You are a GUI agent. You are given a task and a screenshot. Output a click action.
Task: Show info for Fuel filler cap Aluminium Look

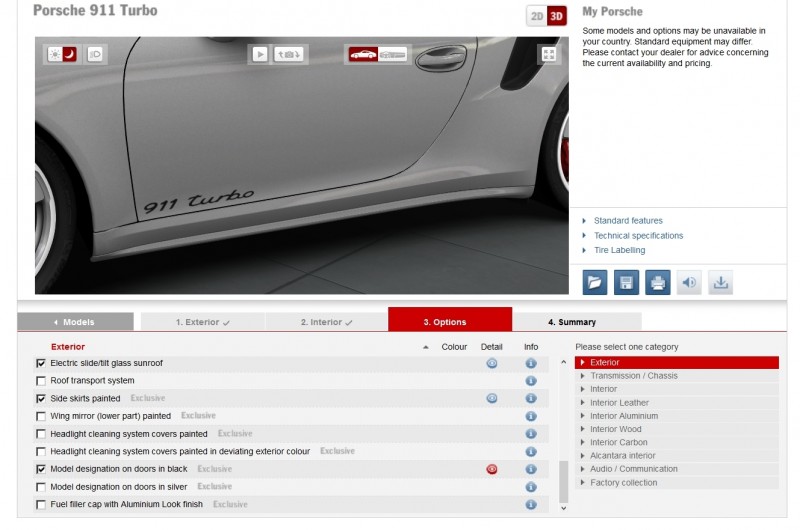click(531, 504)
